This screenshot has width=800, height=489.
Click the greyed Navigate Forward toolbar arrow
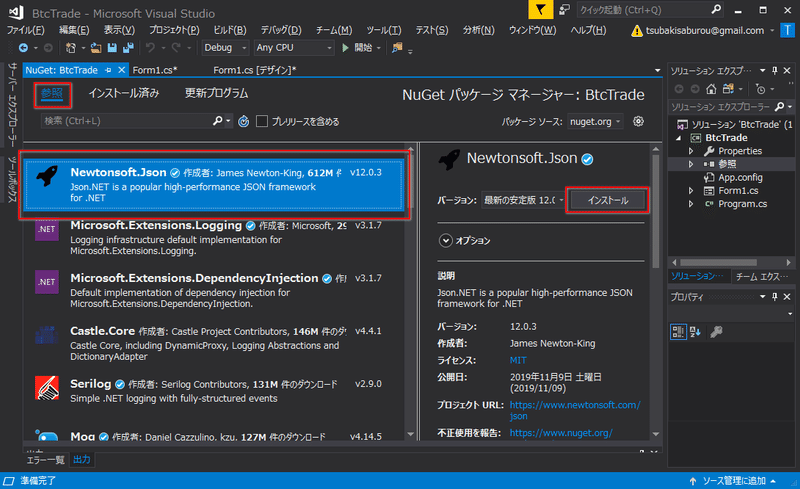pos(48,47)
